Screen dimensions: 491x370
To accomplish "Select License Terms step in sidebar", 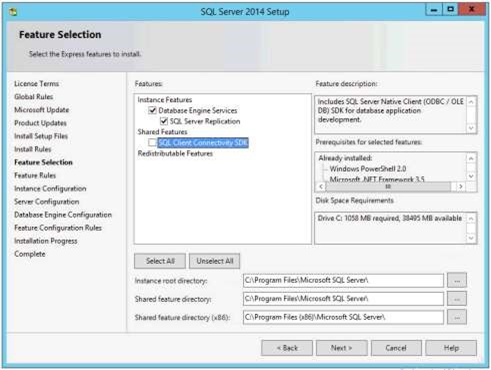I will point(36,84).
